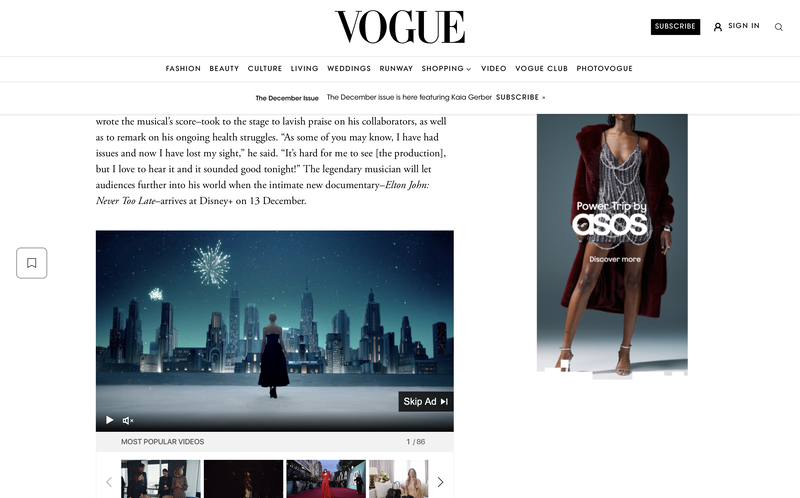Viewport: 800px width, 498px height.
Task: Subscribe via December issue banner link
Action: [520, 97]
